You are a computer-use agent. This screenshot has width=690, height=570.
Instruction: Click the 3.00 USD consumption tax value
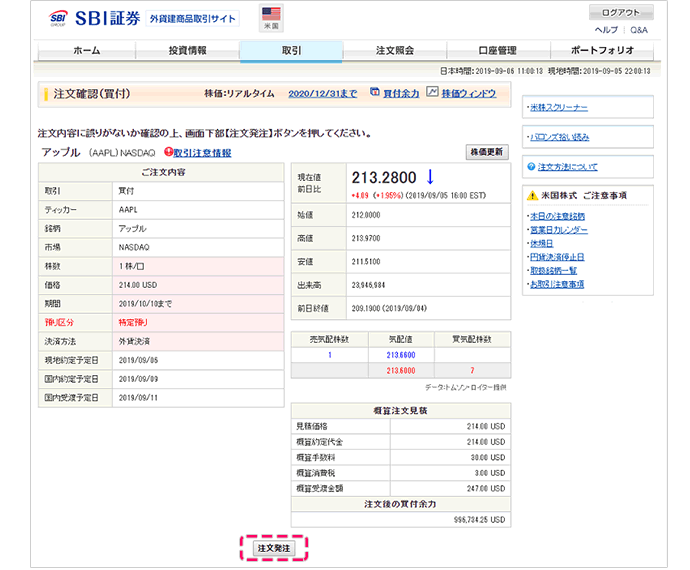[489, 473]
